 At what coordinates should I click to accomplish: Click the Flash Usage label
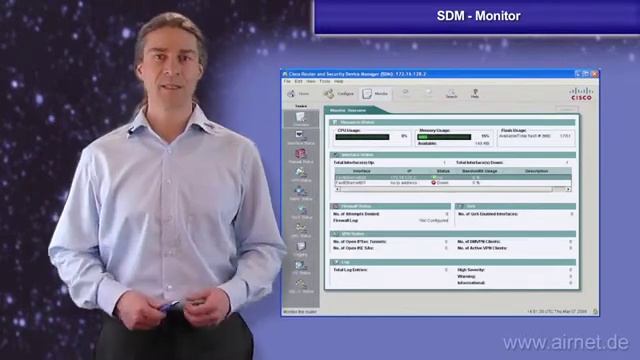(x=513, y=131)
